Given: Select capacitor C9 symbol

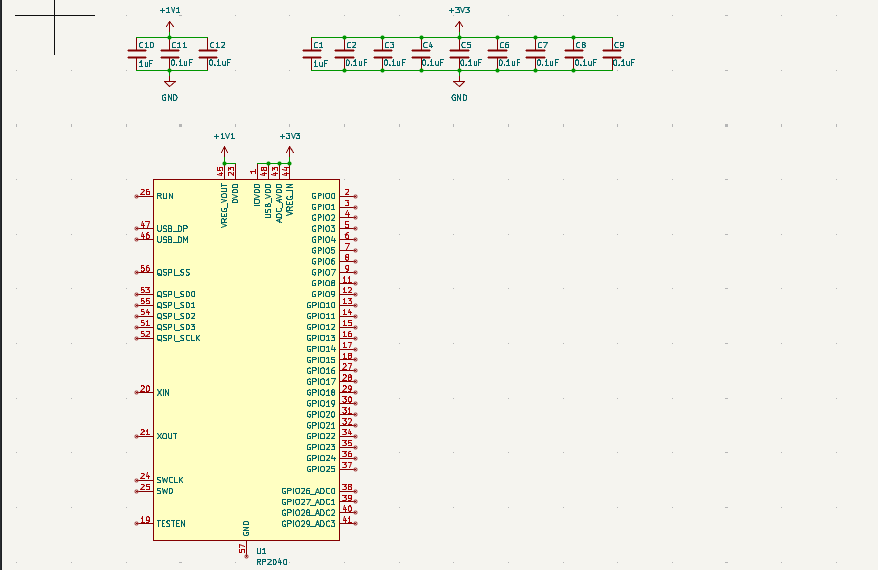Looking at the screenshot, I should (x=611, y=55).
